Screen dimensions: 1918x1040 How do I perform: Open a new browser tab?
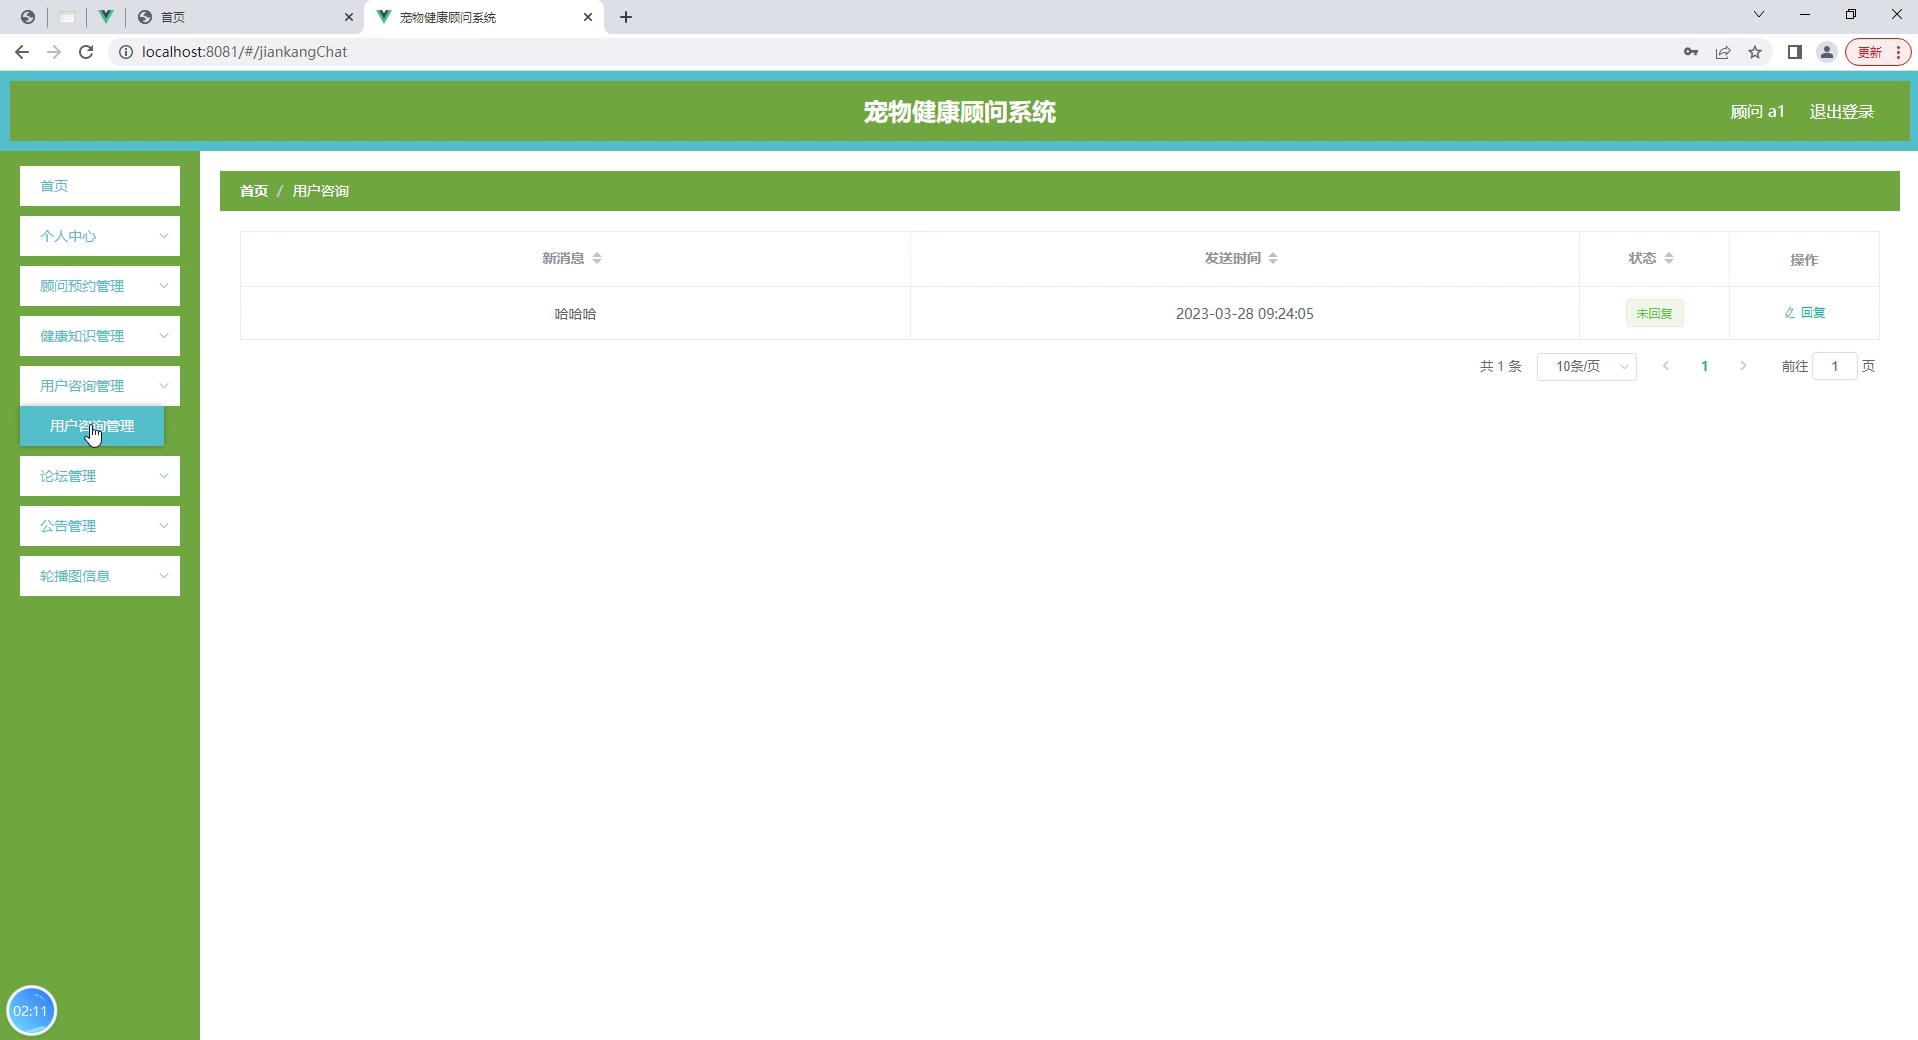(x=626, y=17)
